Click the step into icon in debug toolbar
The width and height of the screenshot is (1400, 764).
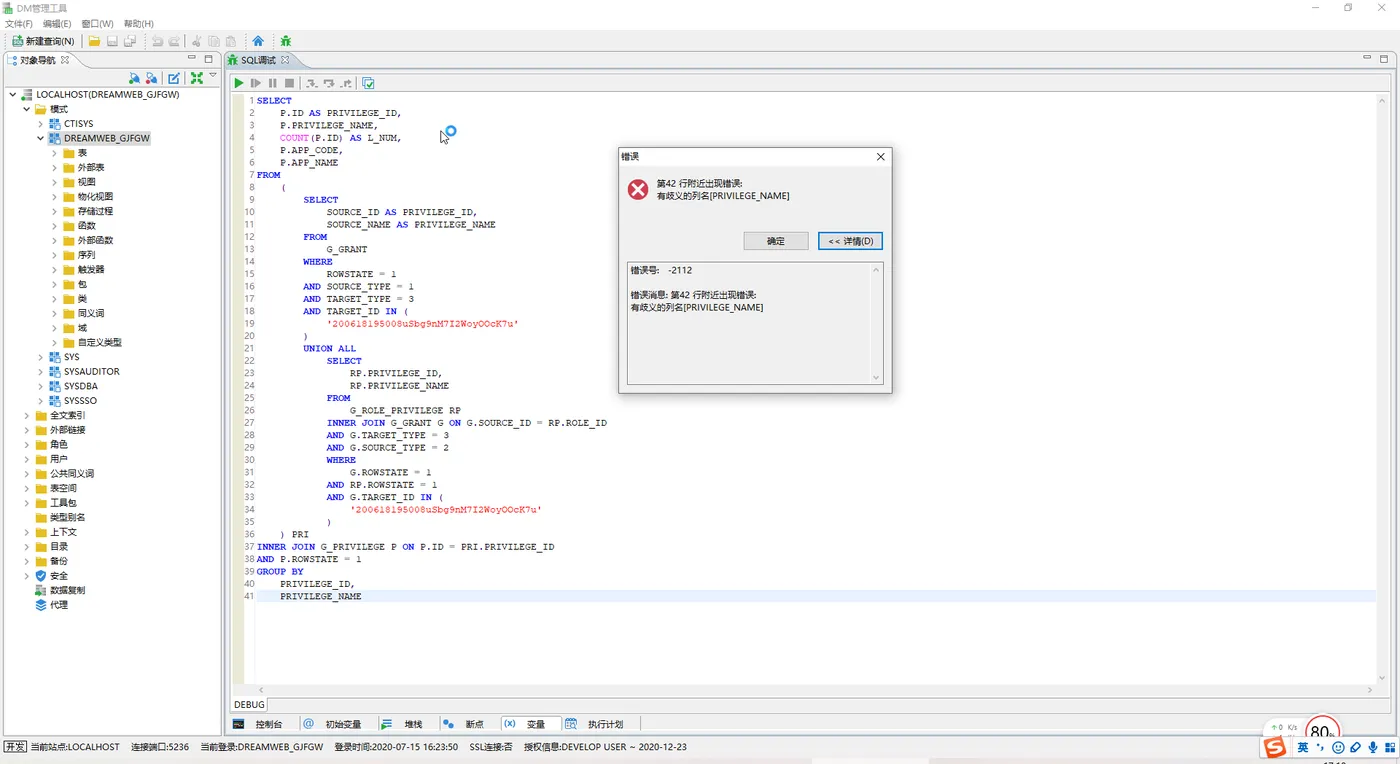coord(312,83)
